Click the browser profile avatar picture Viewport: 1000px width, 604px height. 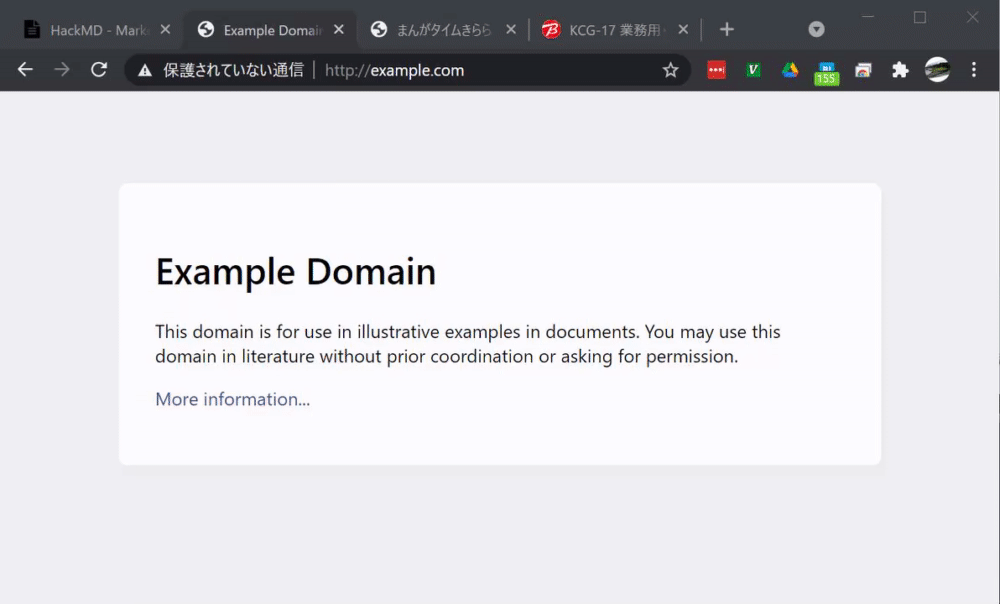point(937,70)
